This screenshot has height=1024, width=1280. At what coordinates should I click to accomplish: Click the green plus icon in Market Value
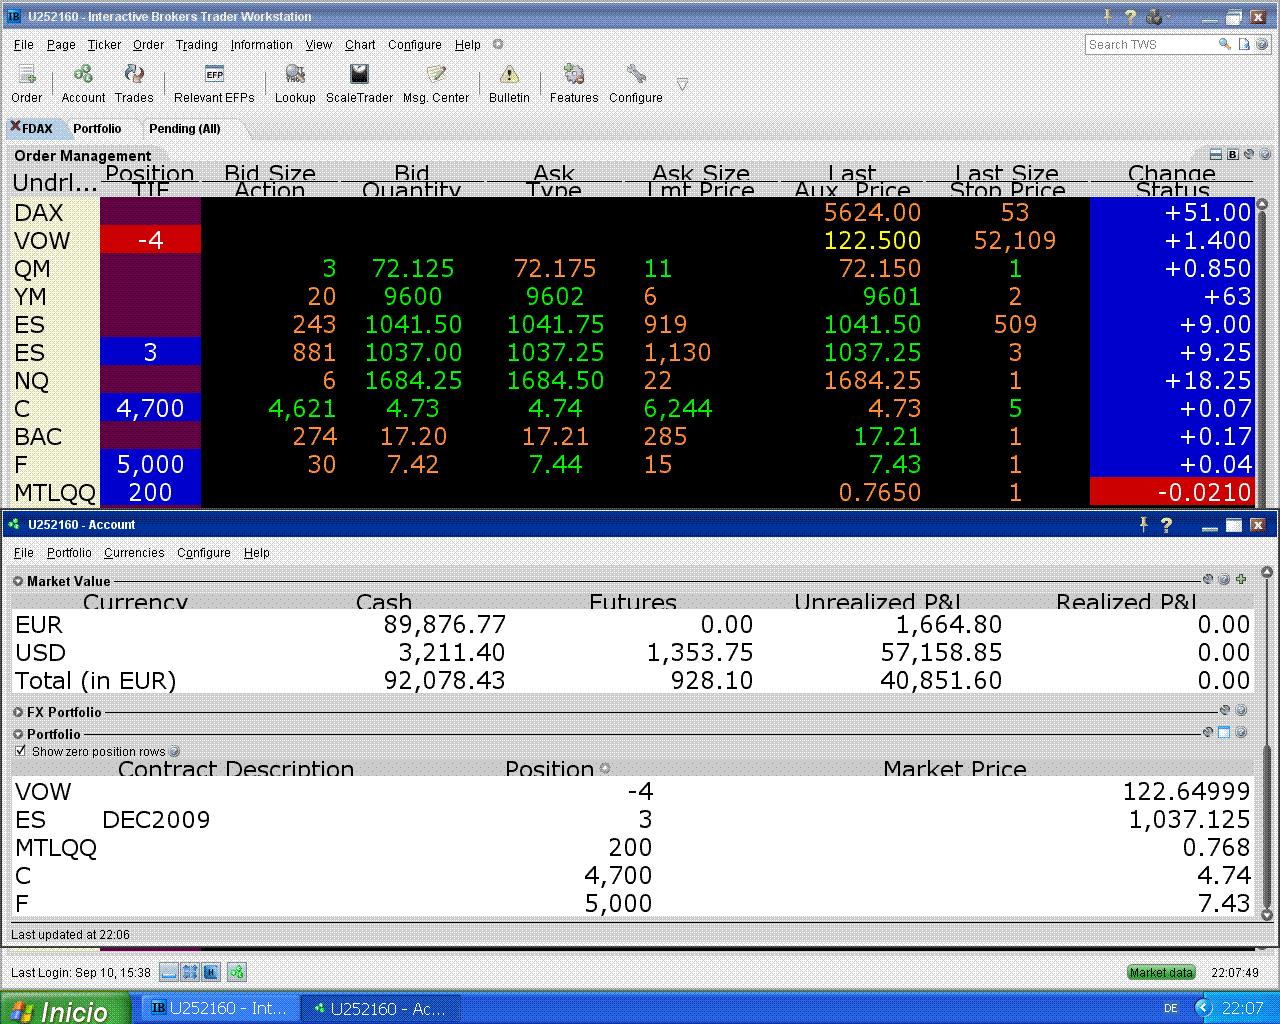[1241, 580]
